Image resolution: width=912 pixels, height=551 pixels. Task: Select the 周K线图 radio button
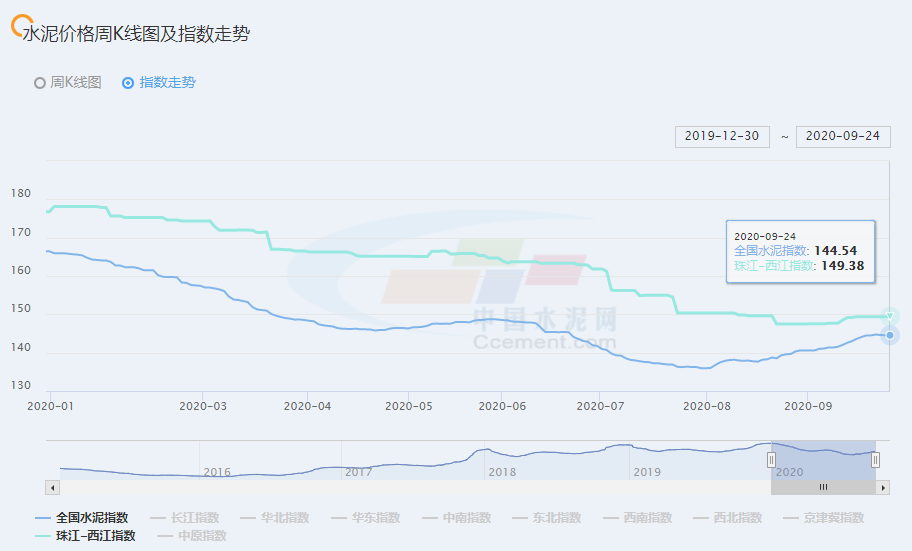point(40,83)
